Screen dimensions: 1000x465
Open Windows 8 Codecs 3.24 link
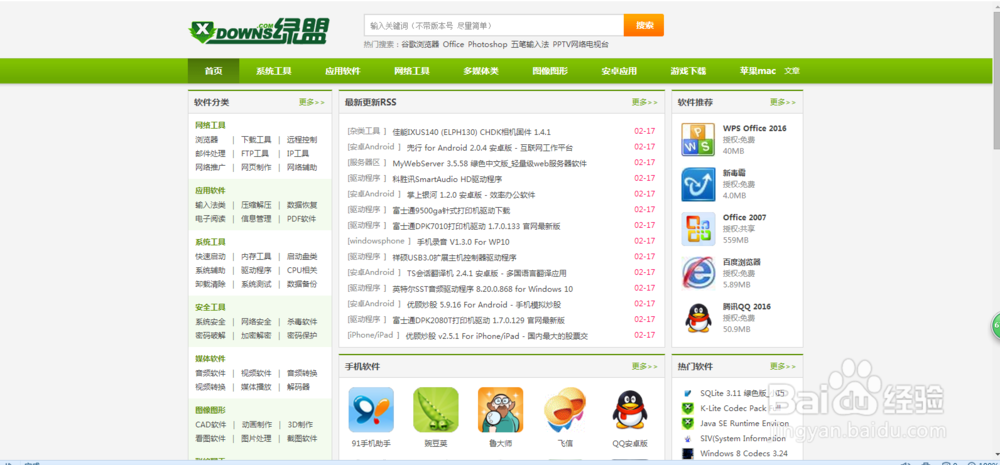tap(744, 454)
